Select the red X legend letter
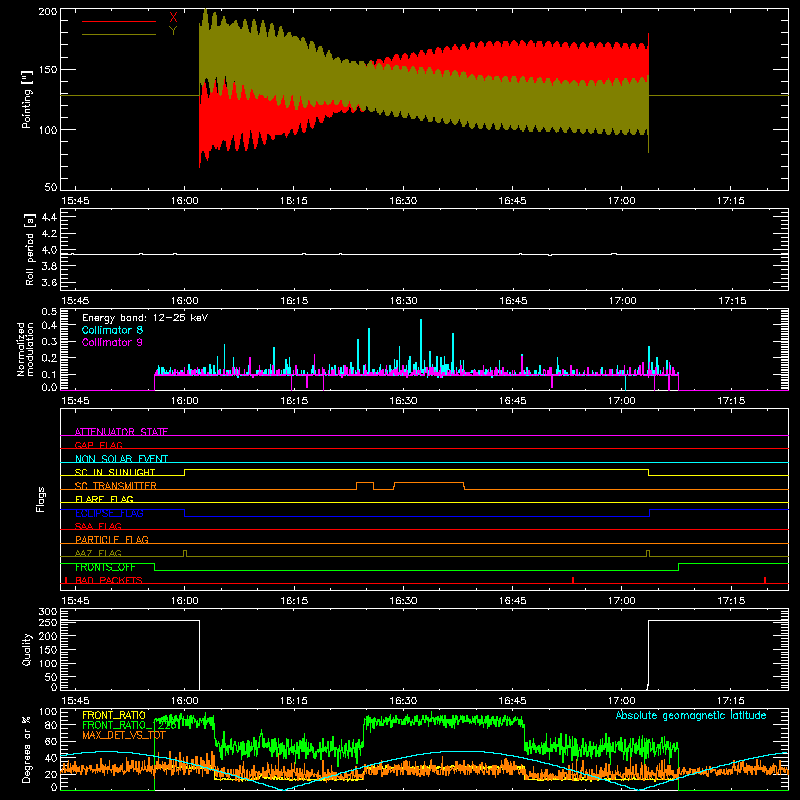800x800 pixels. [x=173, y=18]
